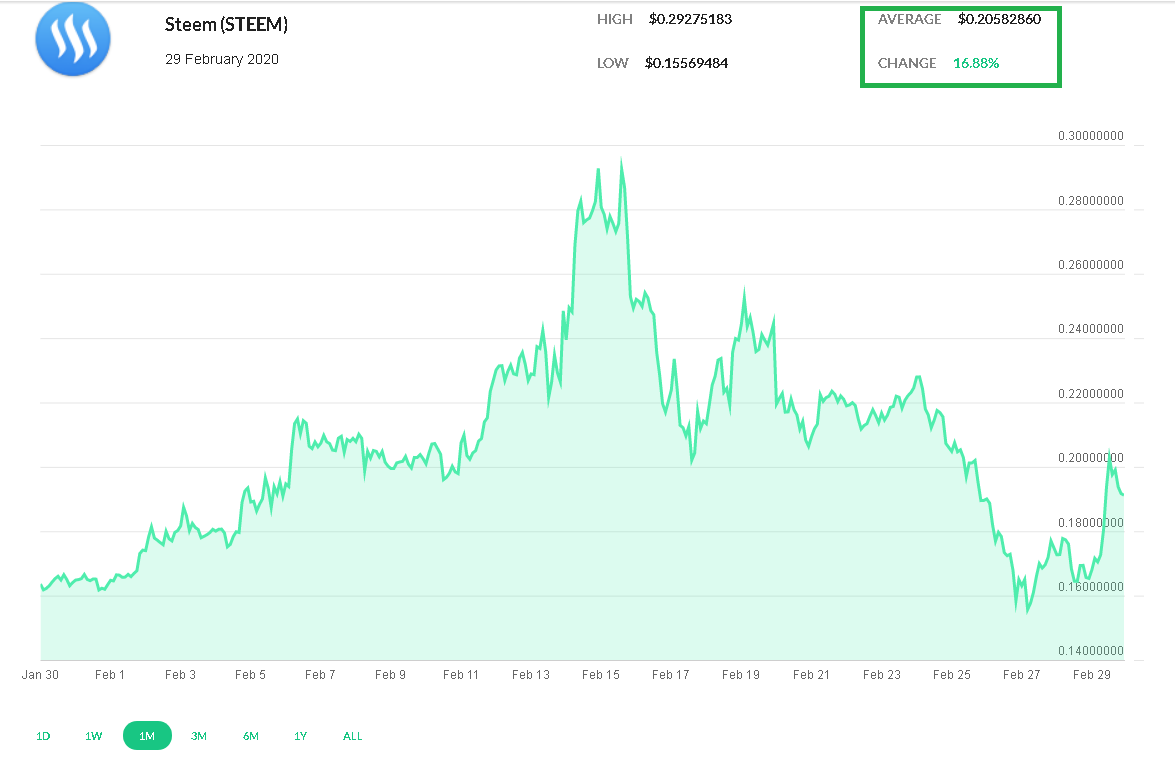Select the 1D time range

(x=42, y=735)
